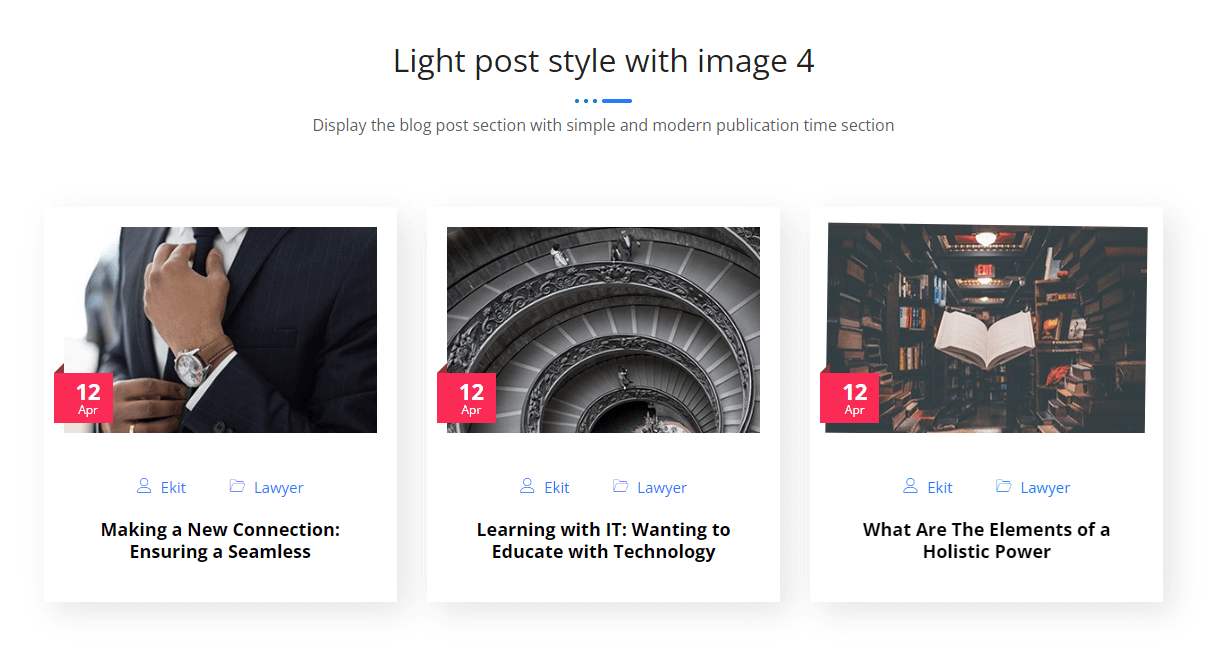Click the author icon in the spiral staircase post

527,486
